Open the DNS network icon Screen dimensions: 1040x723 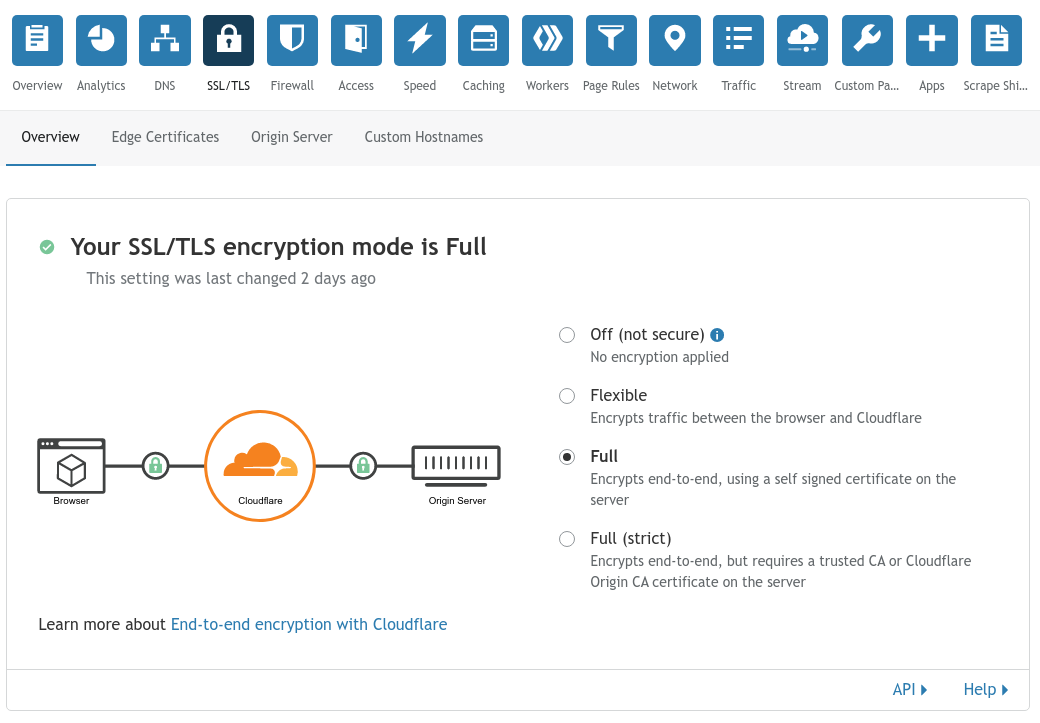coord(164,40)
